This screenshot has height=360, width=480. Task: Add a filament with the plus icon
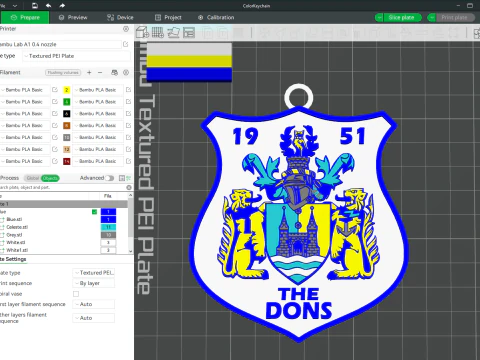[89, 72]
